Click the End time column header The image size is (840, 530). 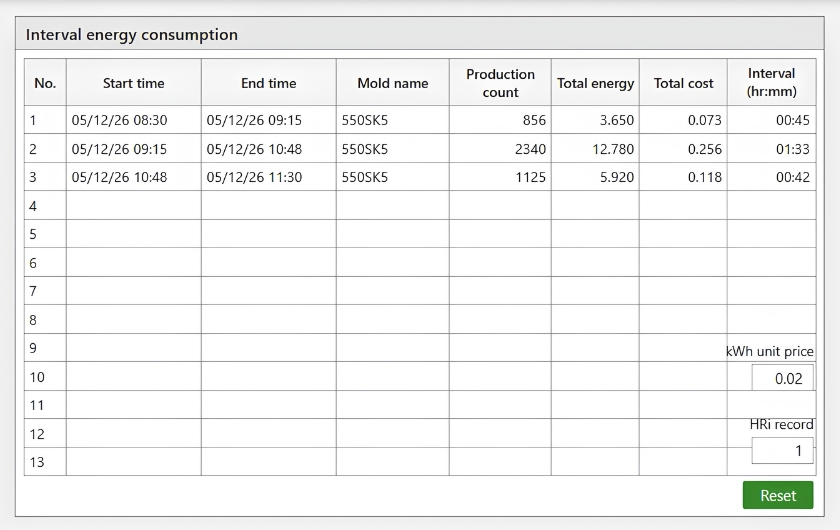coord(269,83)
